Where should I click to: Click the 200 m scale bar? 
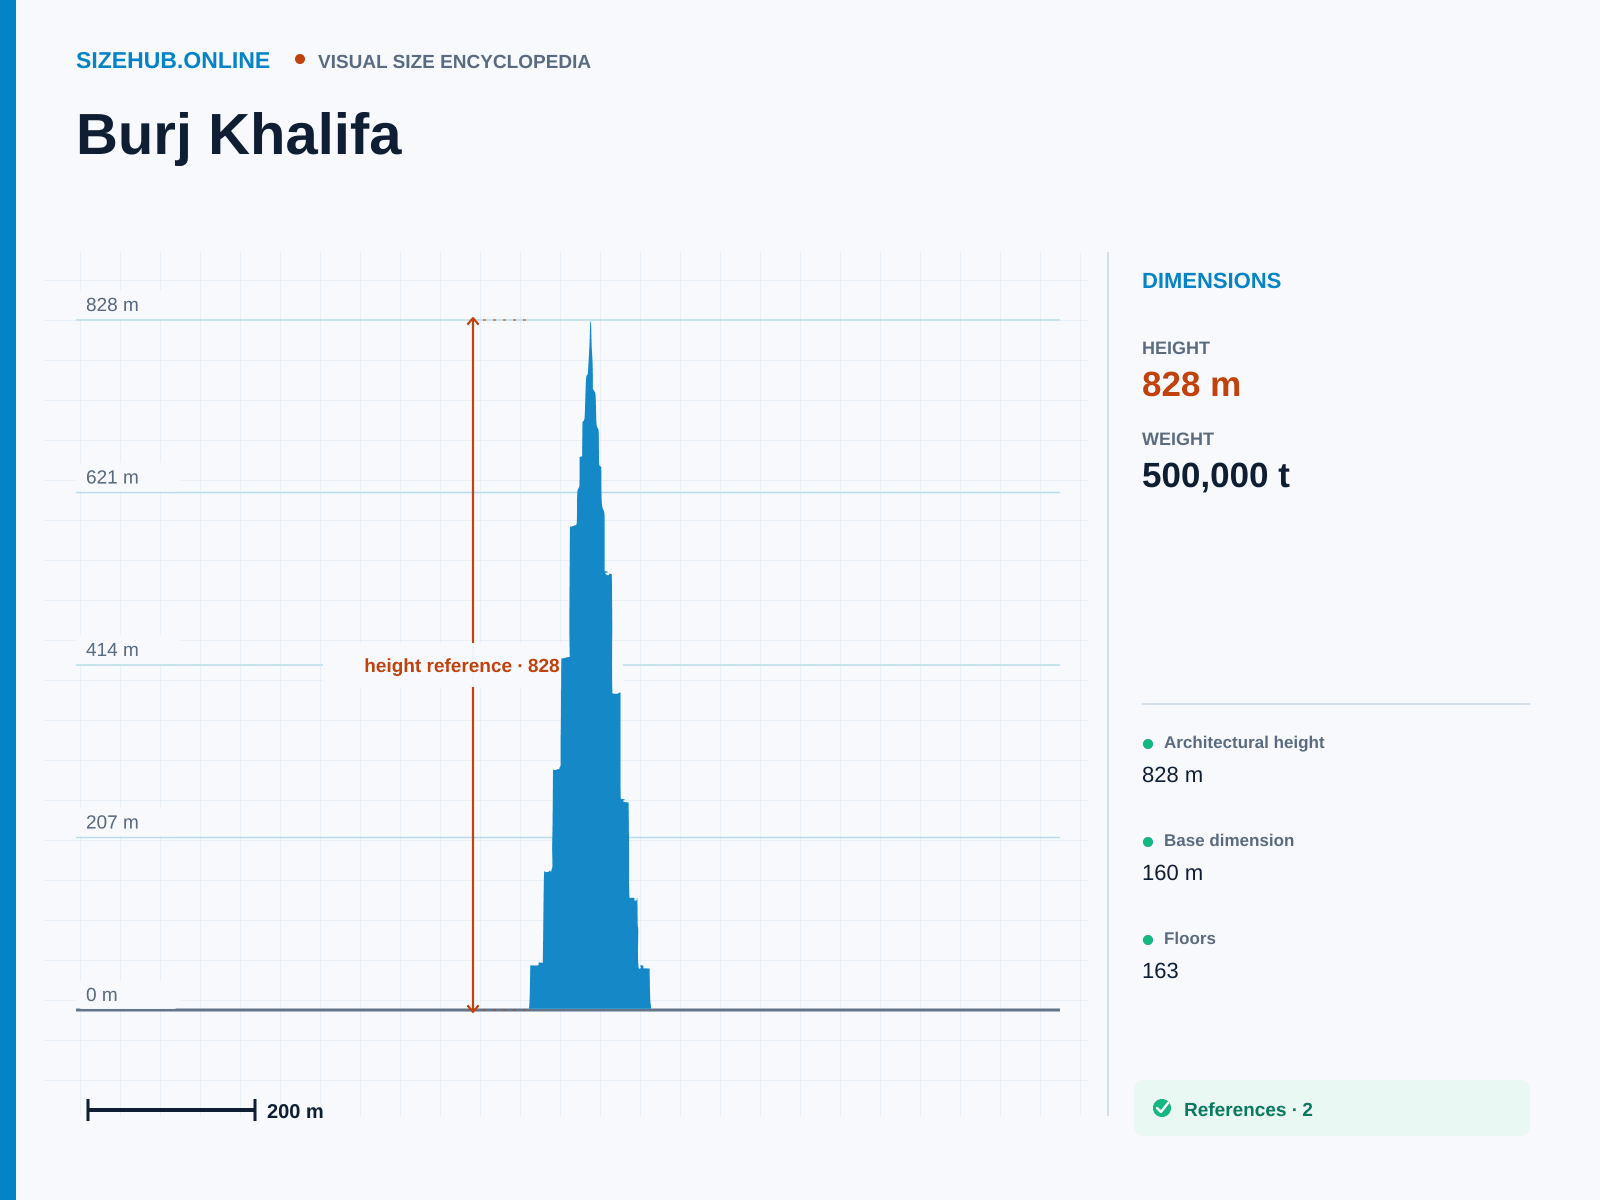click(171, 1110)
